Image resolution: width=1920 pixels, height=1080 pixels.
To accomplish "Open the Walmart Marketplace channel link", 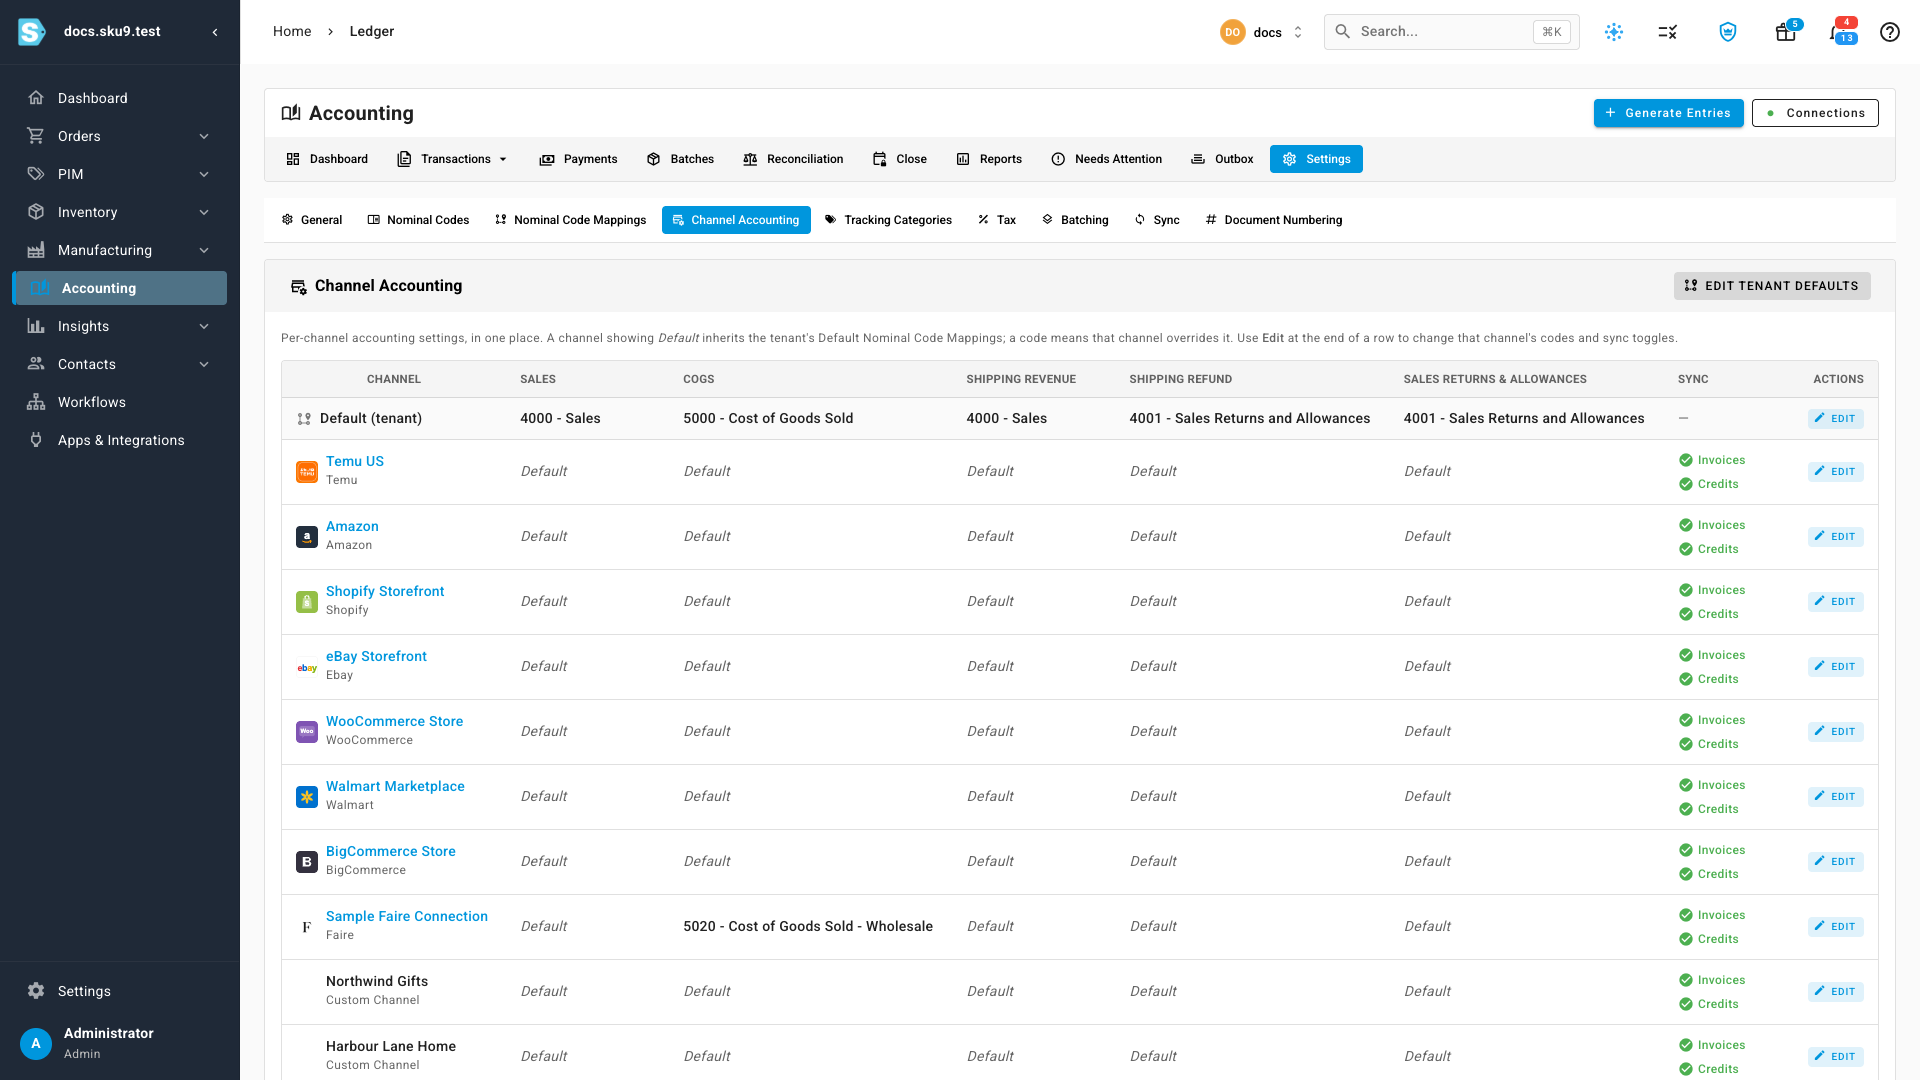I will tap(395, 787).
